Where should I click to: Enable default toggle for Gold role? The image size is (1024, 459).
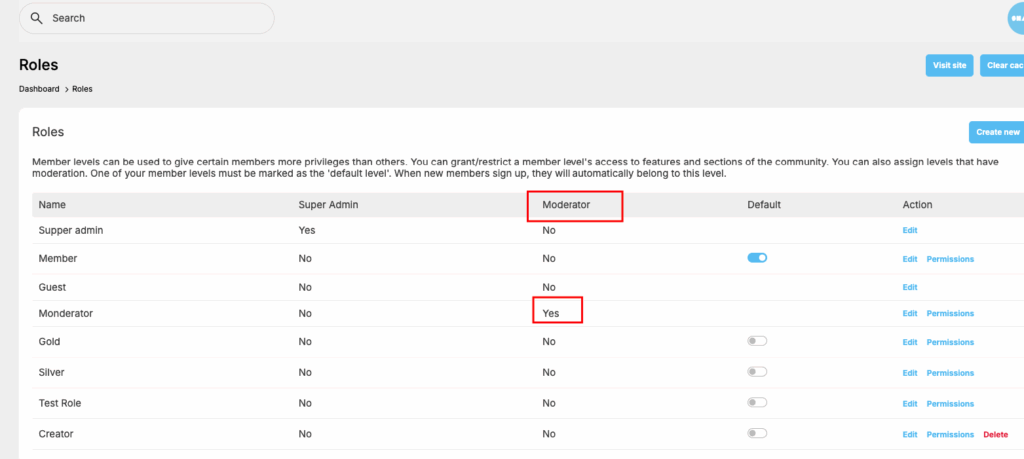tap(757, 341)
